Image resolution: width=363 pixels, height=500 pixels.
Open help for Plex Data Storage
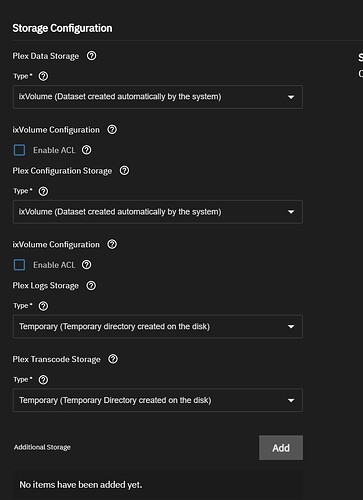[91, 56]
